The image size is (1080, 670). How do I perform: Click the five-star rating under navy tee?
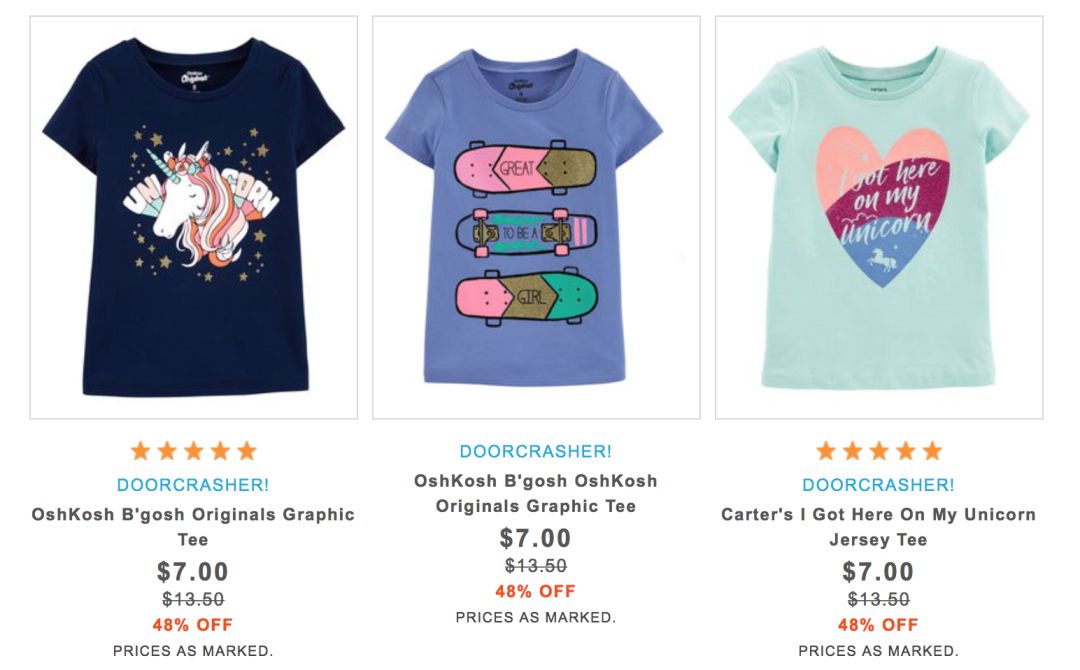[194, 451]
